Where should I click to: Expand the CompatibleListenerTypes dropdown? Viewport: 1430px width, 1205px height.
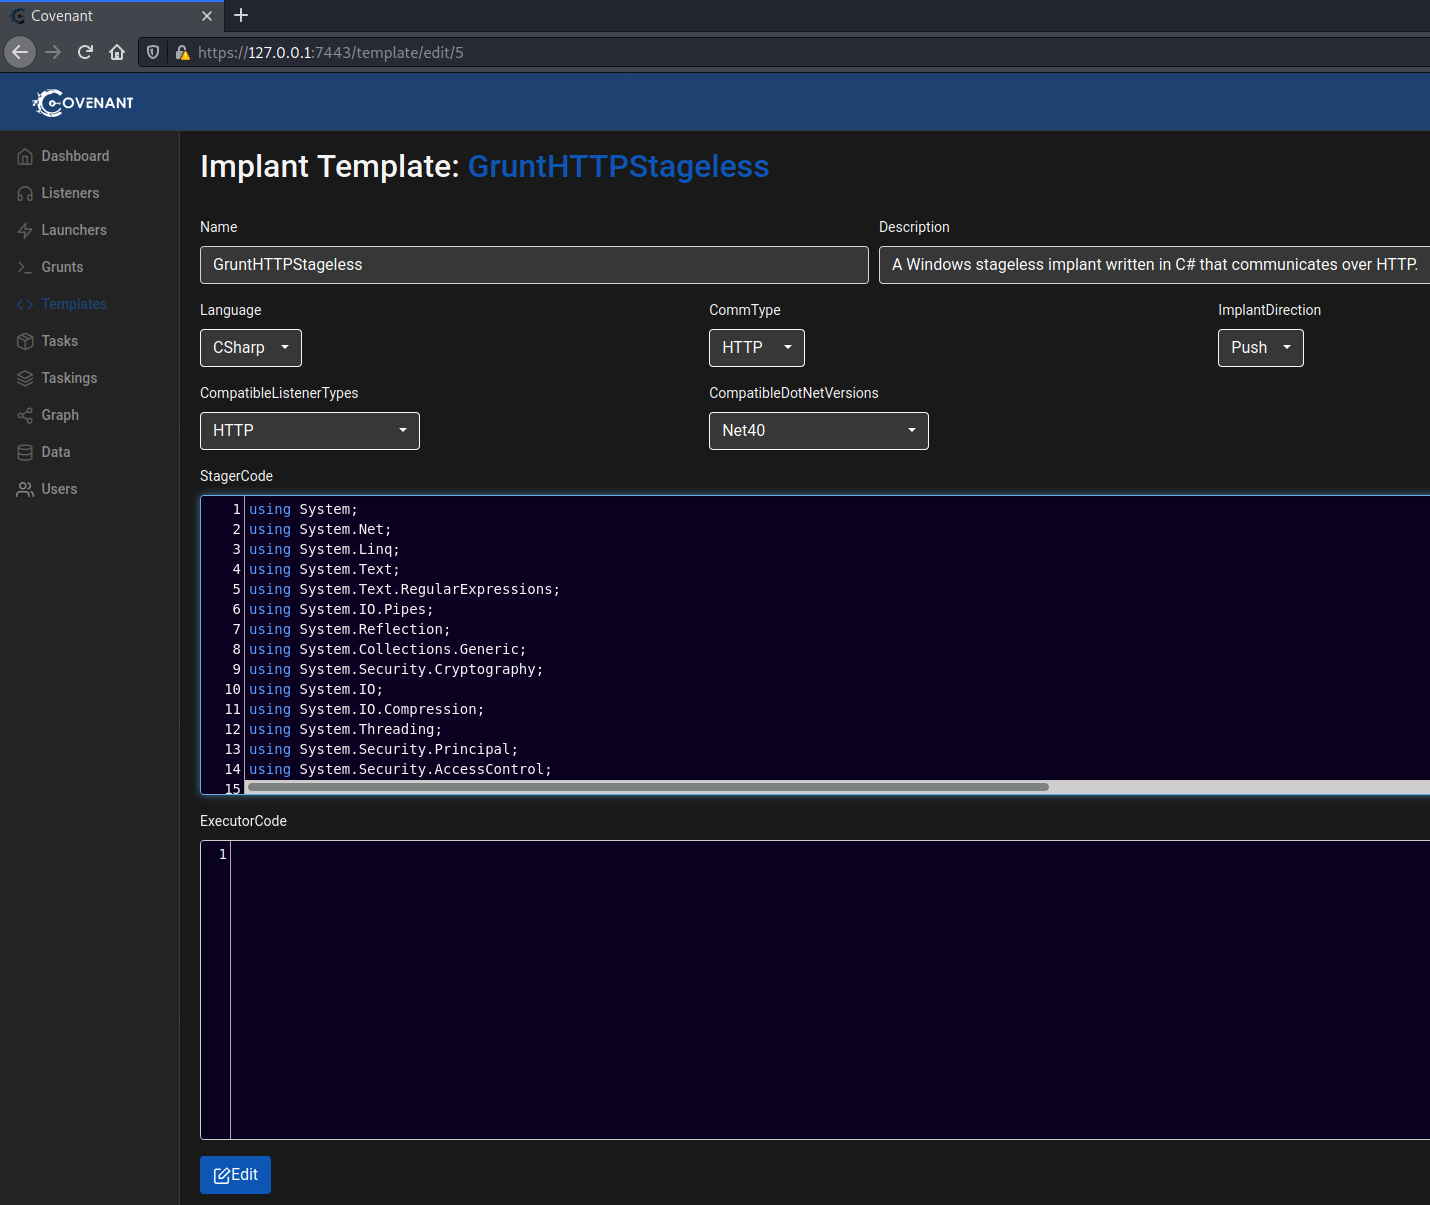309,431
